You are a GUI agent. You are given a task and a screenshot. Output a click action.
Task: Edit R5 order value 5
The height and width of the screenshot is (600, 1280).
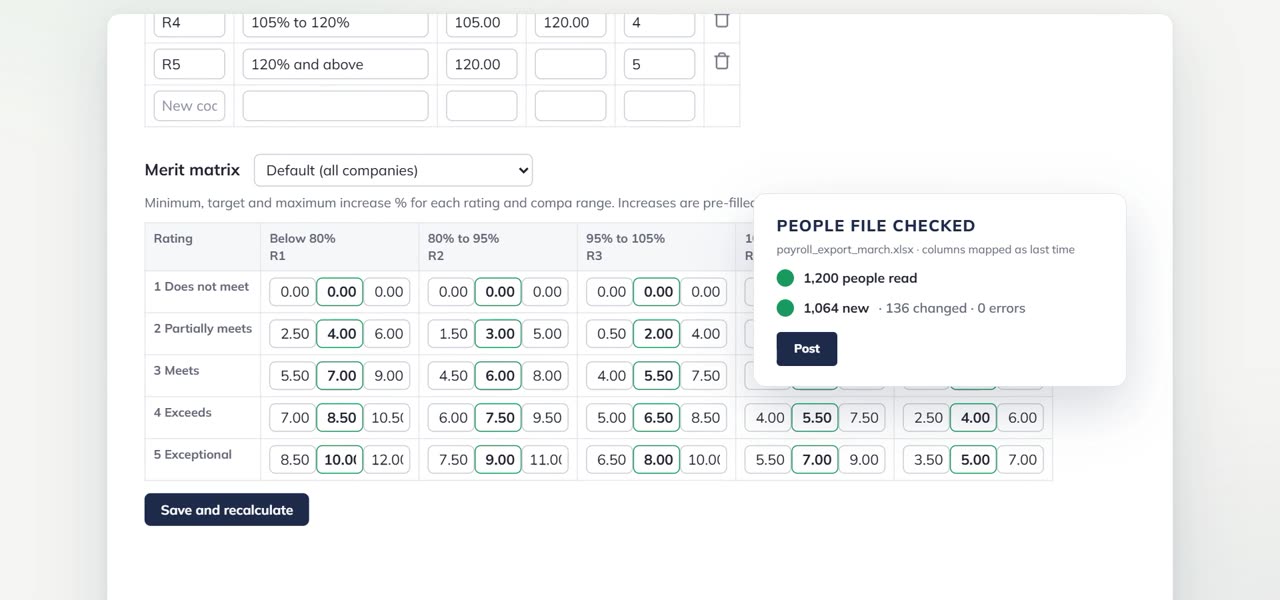(659, 64)
